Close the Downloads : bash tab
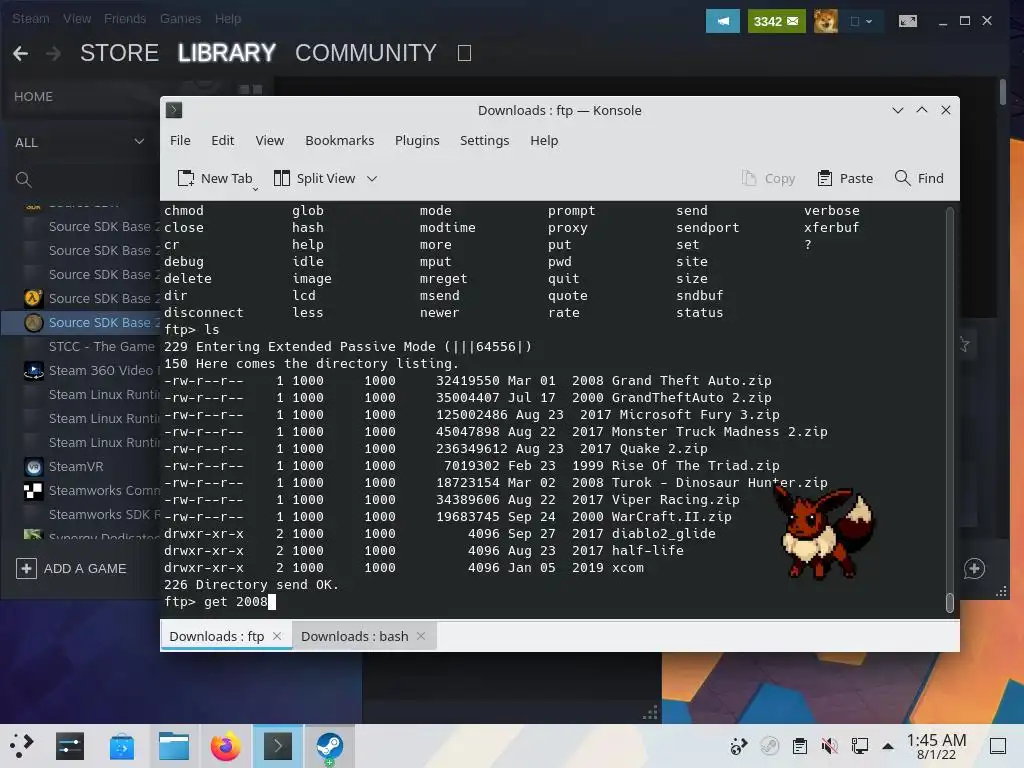1024x768 pixels. (421, 636)
